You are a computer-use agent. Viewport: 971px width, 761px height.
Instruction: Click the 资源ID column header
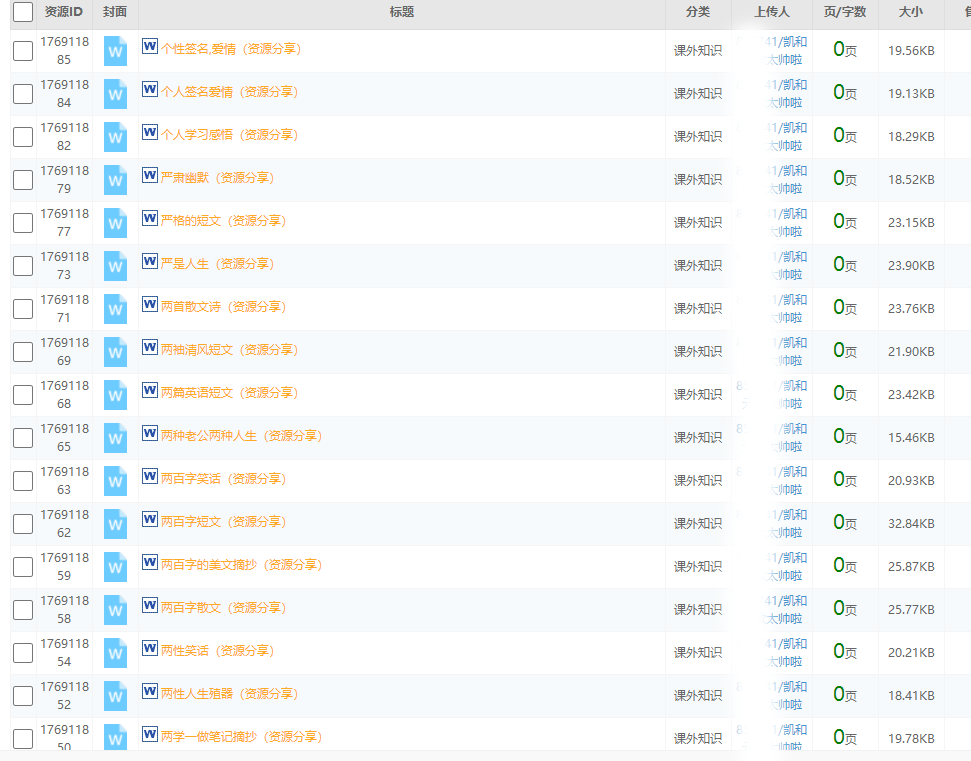[64, 12]
